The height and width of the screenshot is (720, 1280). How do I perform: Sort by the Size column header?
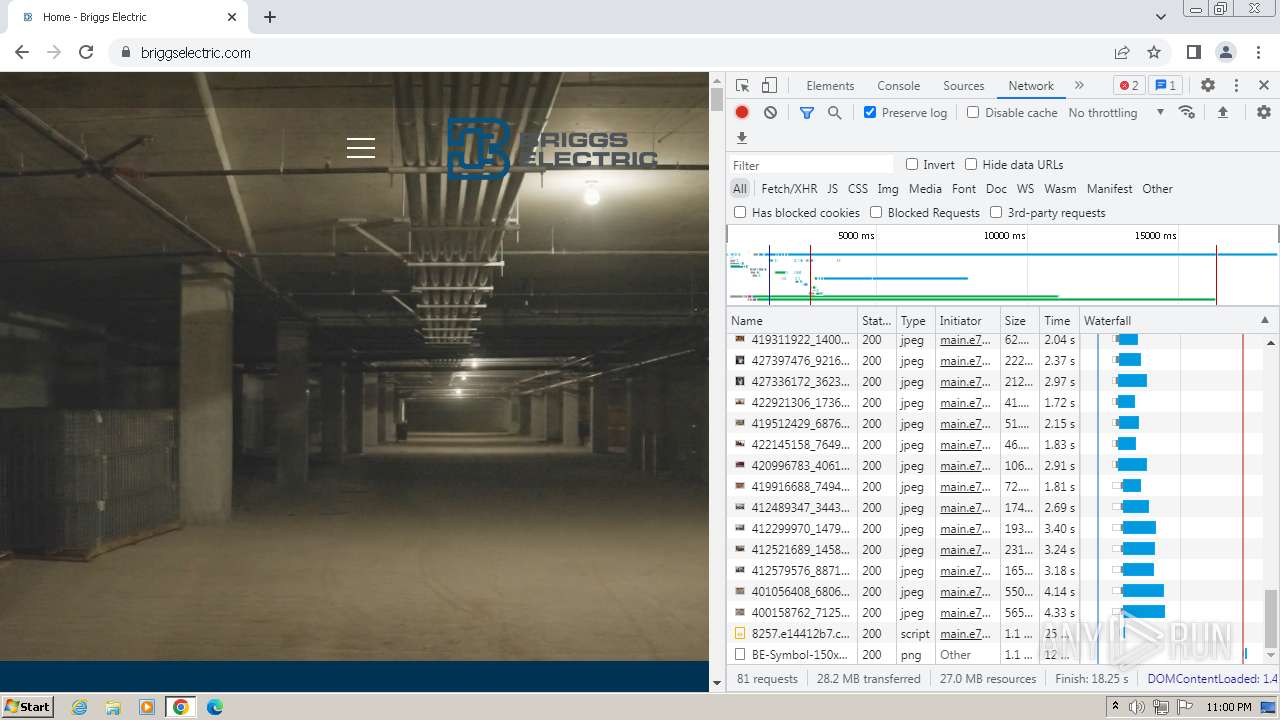tap(1020, 320)
